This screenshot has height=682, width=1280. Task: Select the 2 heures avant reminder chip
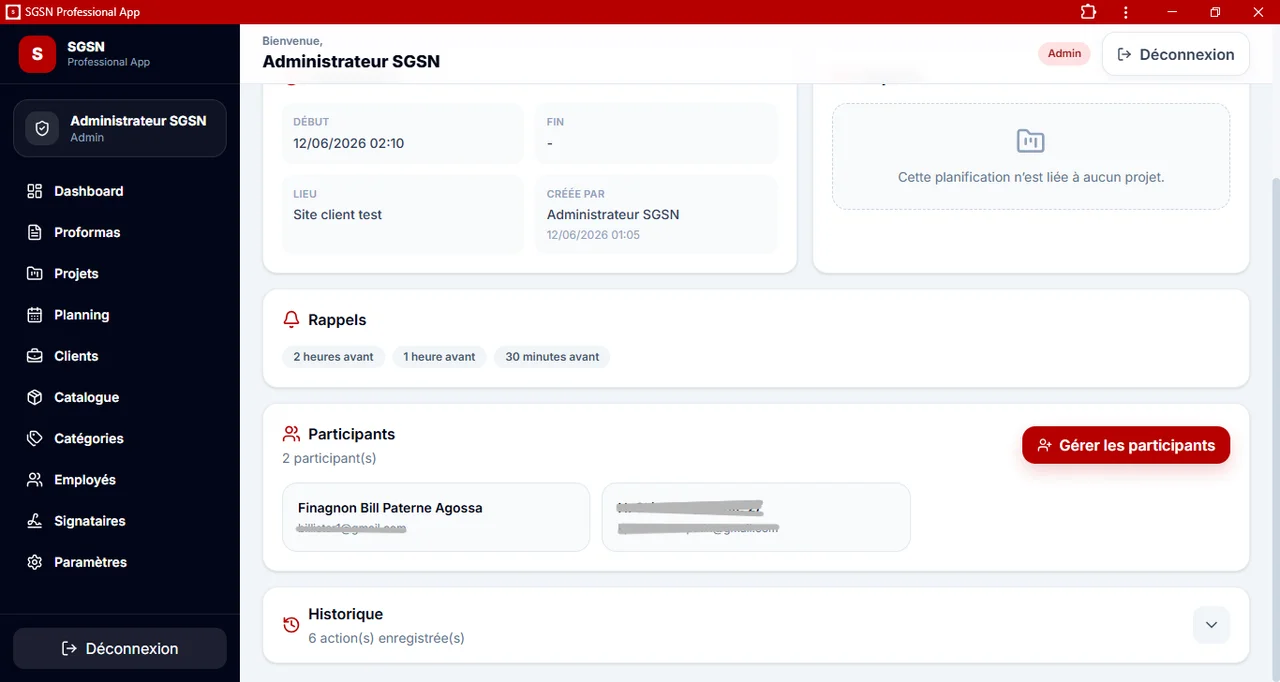coord(333,357)
